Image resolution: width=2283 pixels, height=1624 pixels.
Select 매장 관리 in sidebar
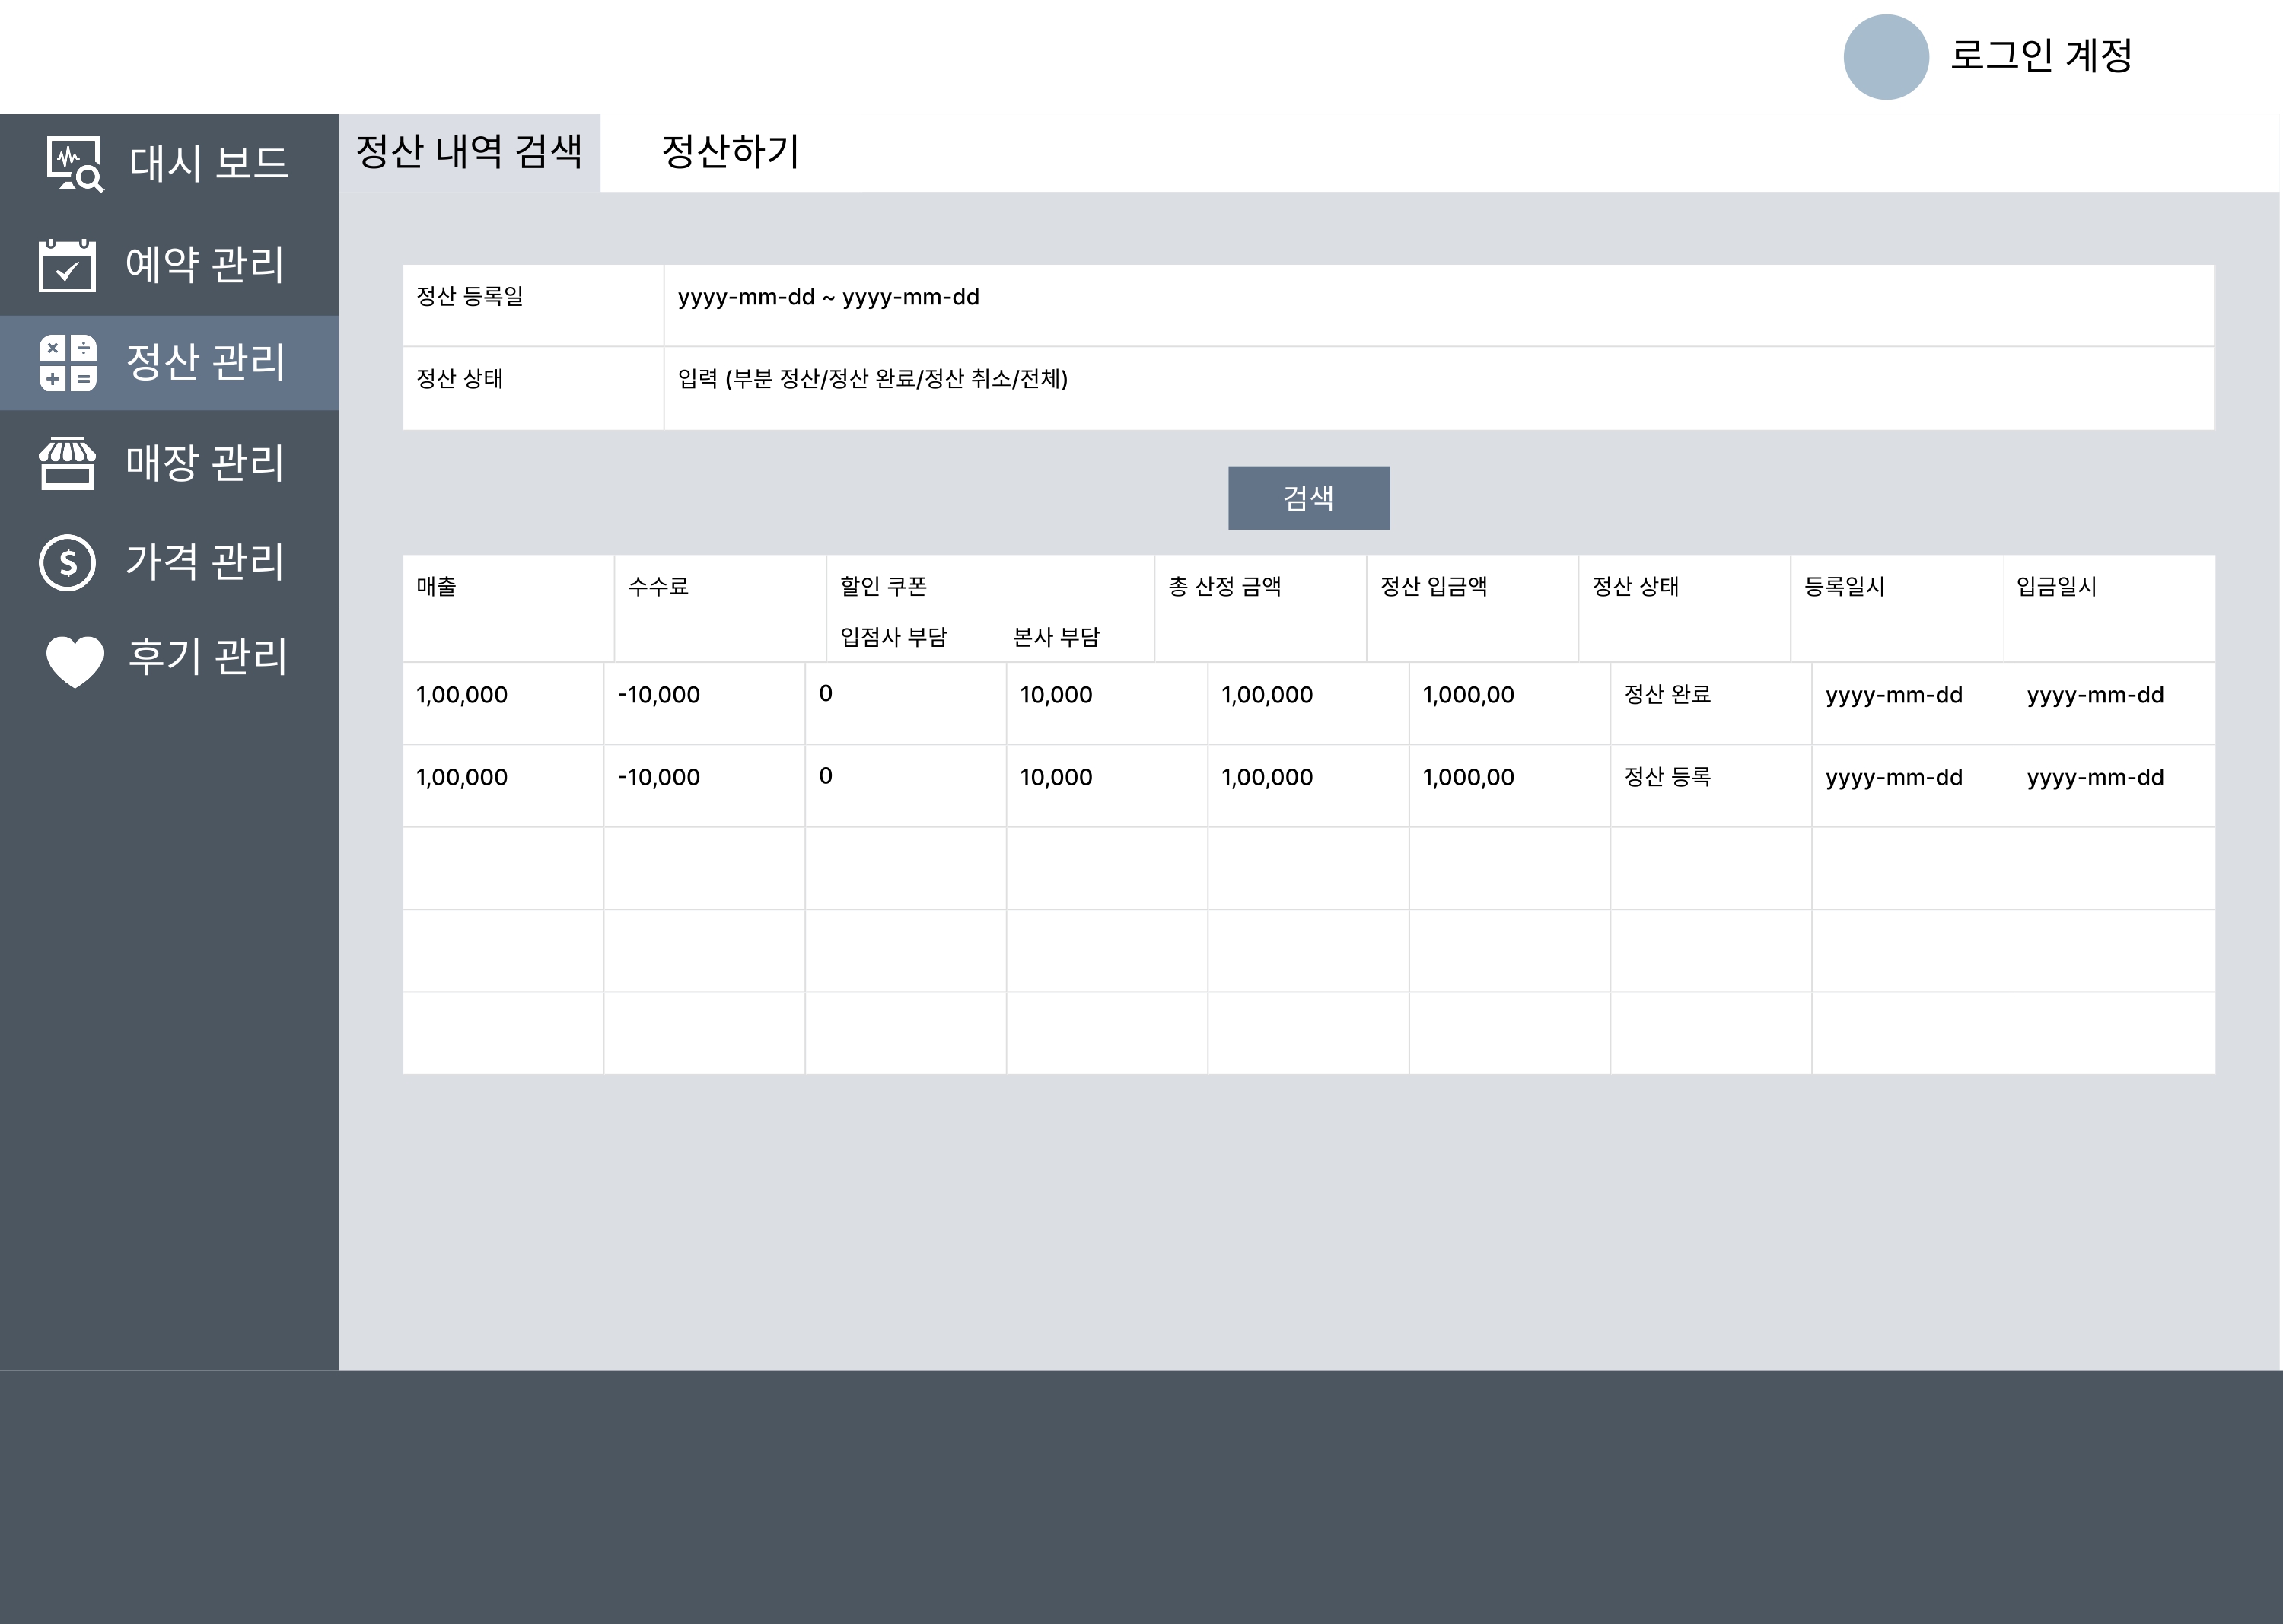[x=205, y=463]
